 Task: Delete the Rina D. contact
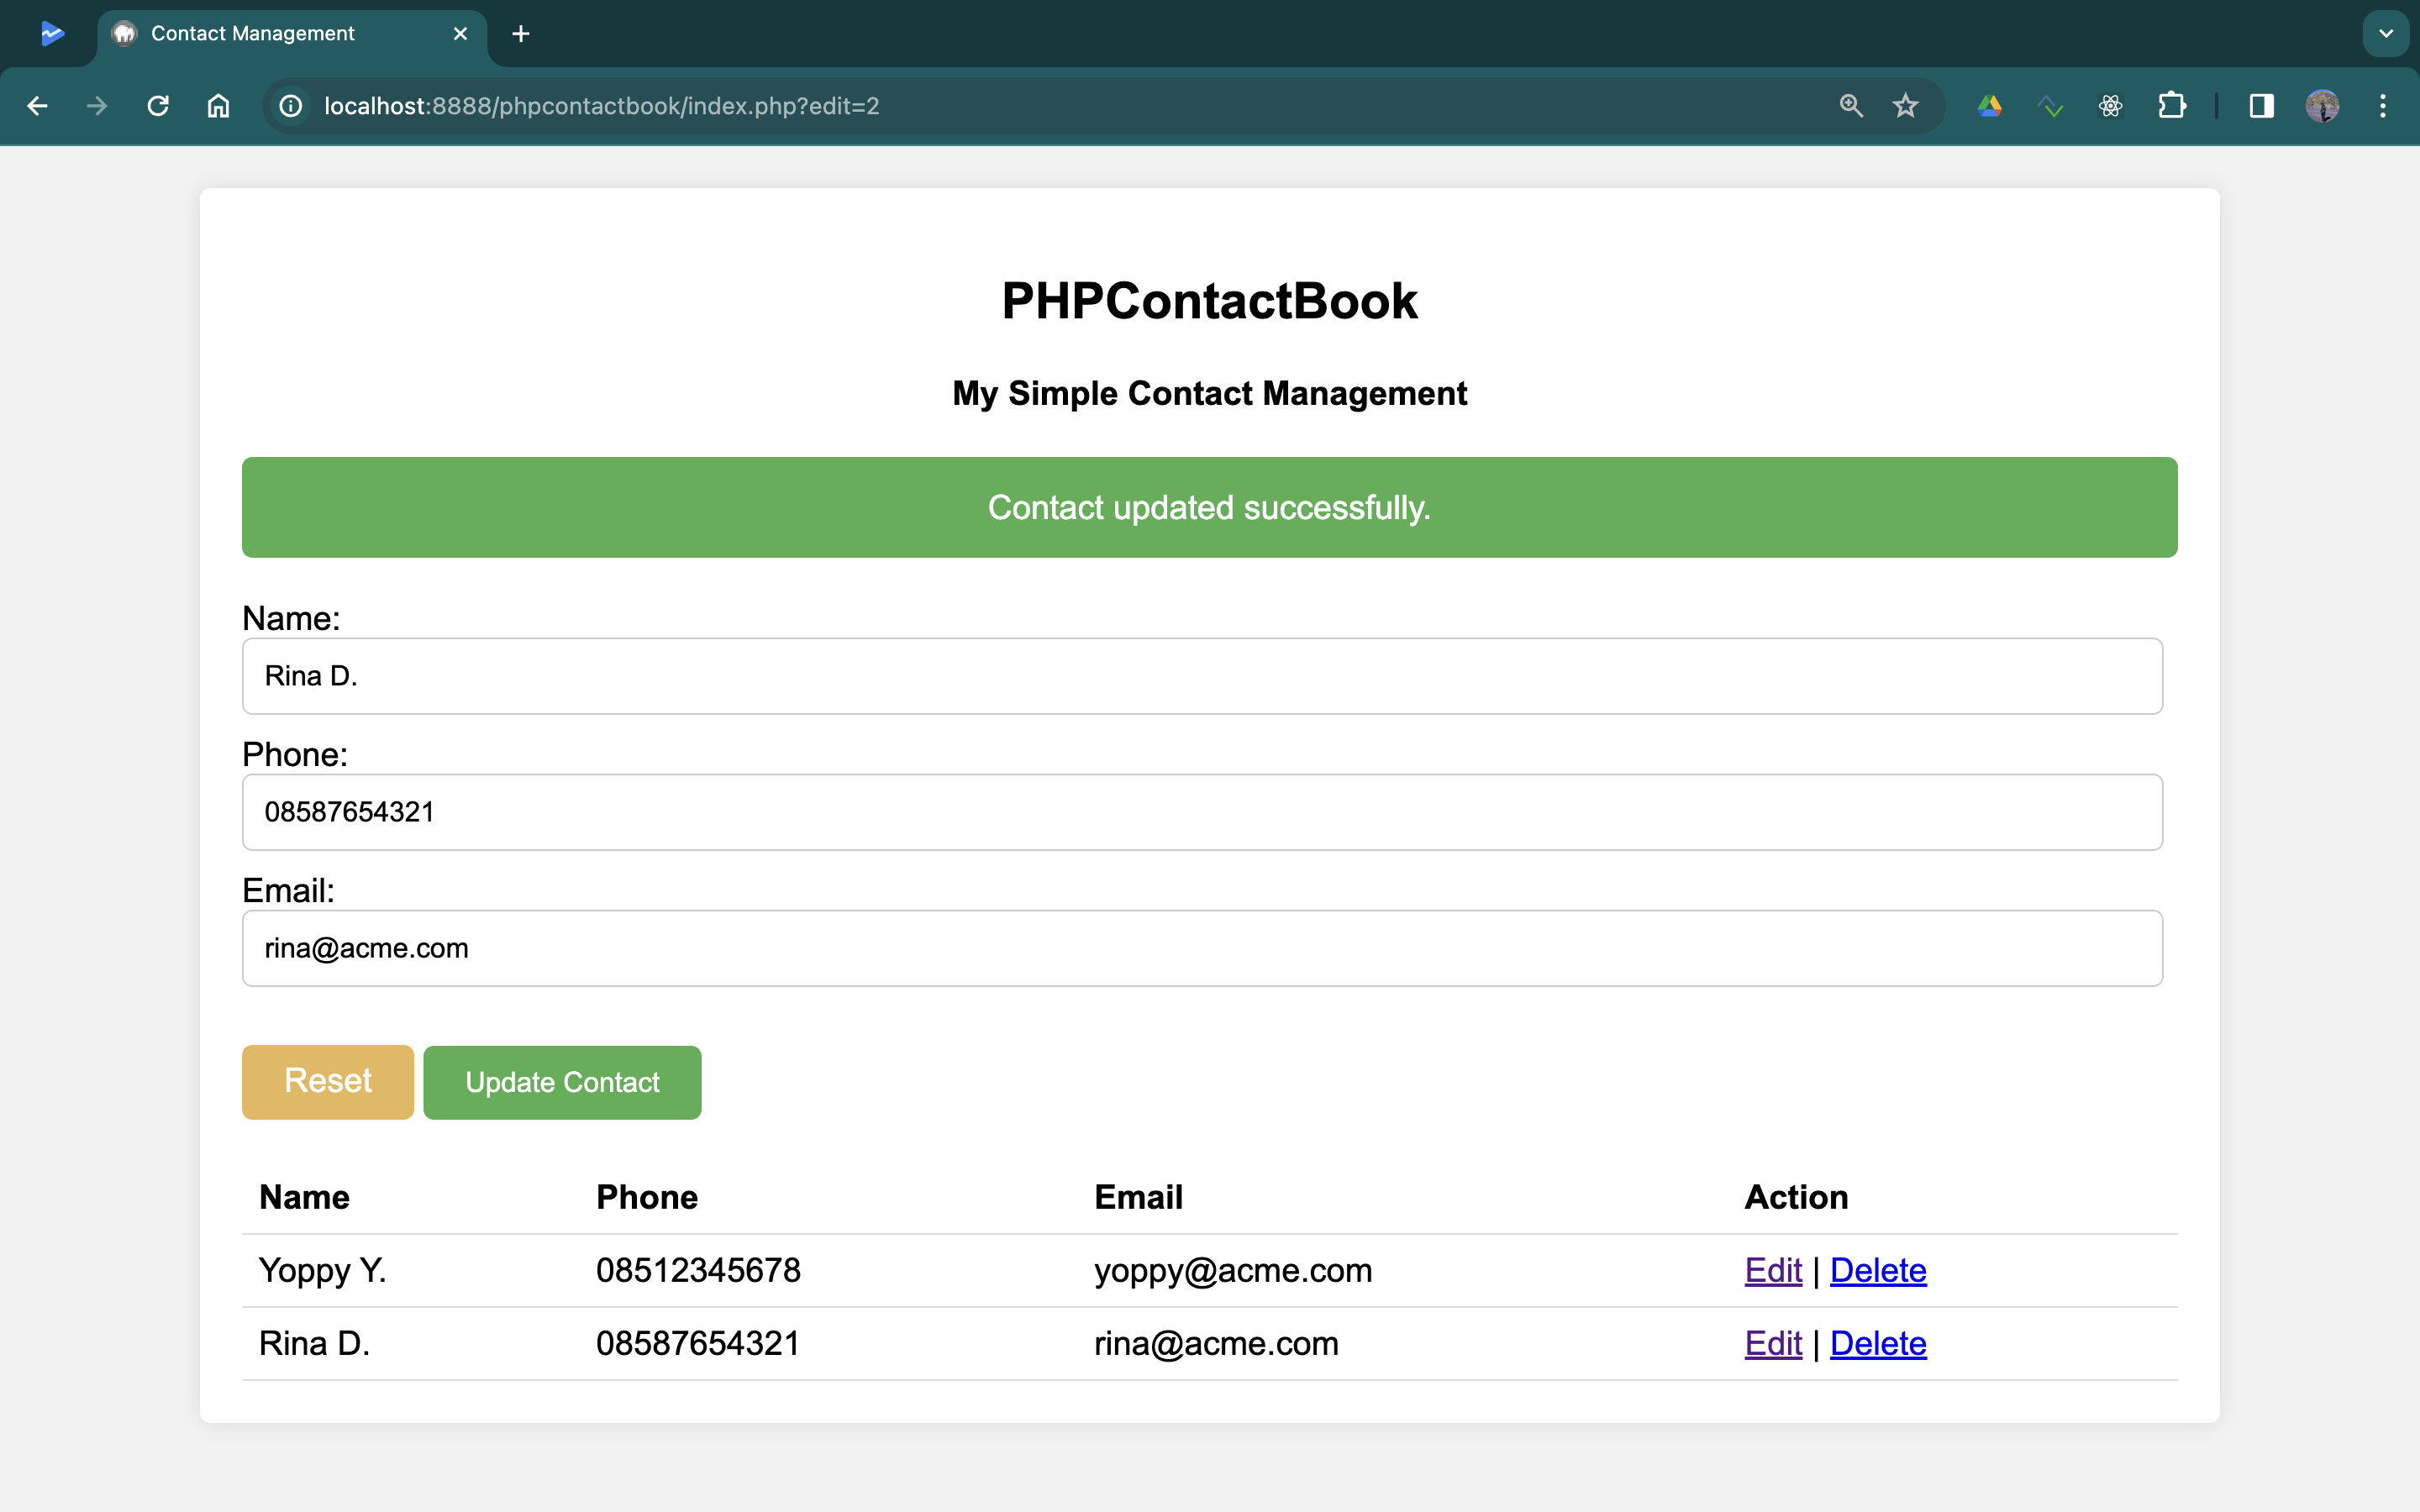pyautogui.click(x=1877, y=1343)
